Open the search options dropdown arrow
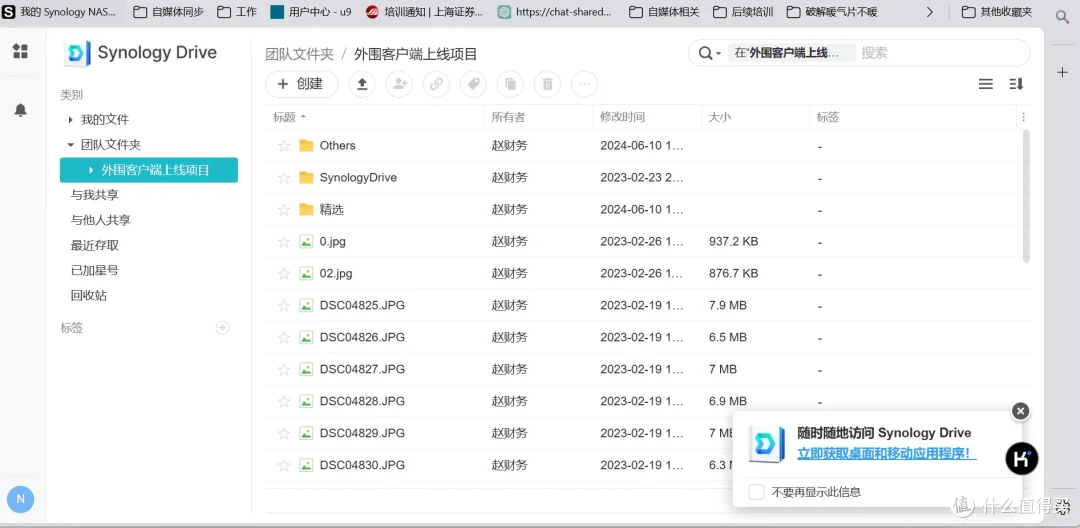 718,54
